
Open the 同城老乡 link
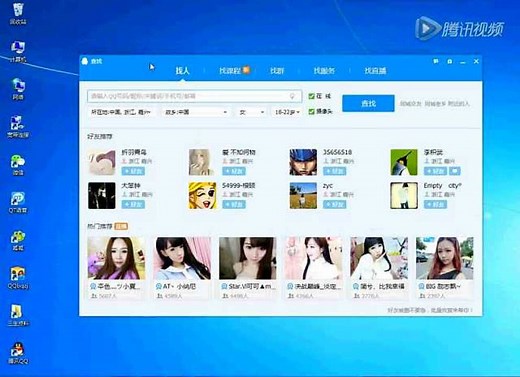[x=435, y=104]
